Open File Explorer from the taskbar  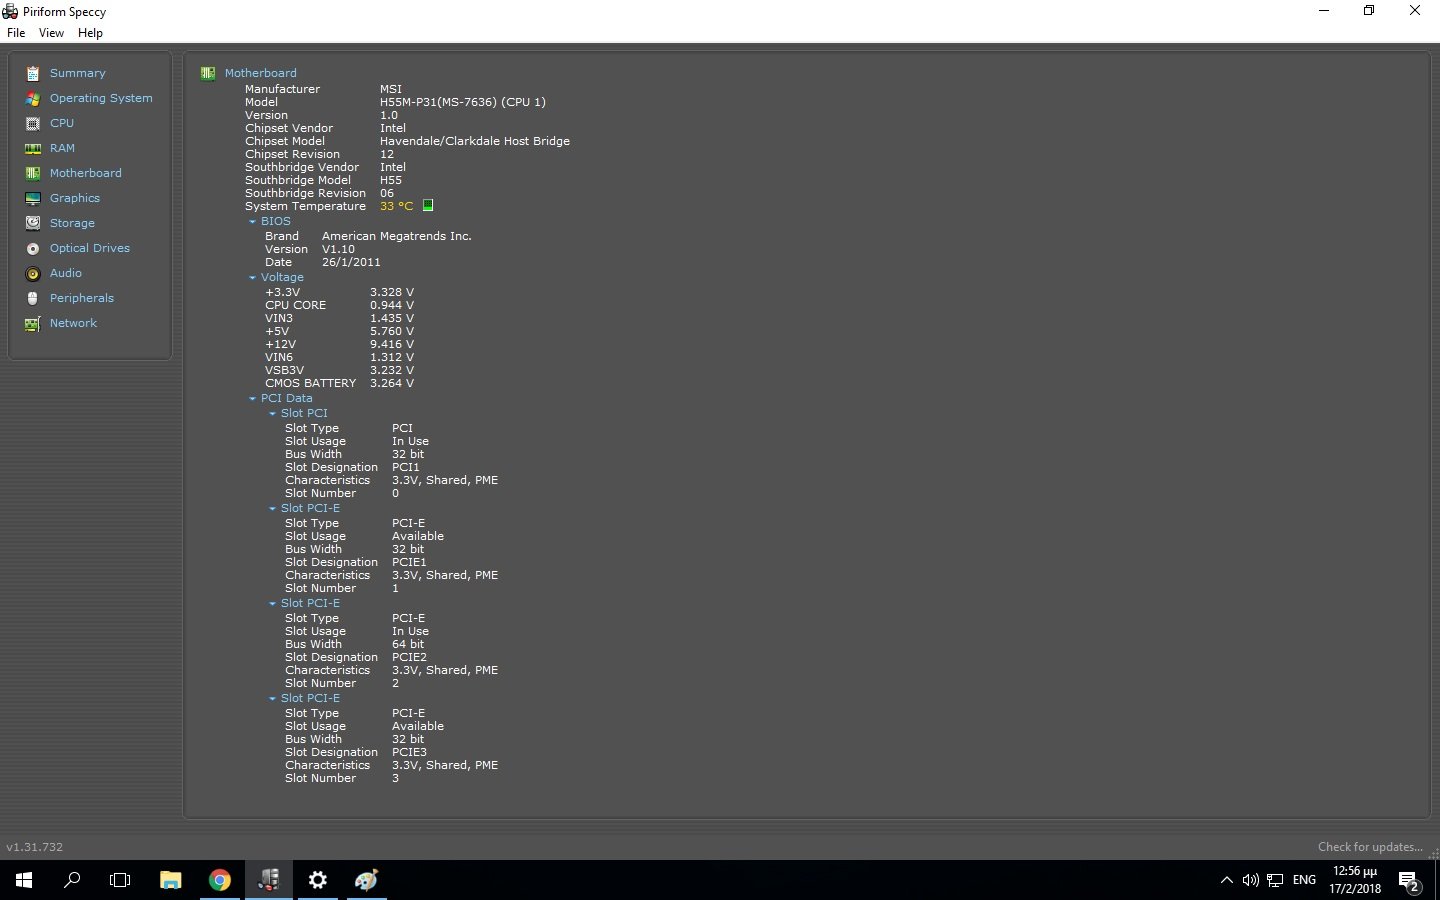171,880
